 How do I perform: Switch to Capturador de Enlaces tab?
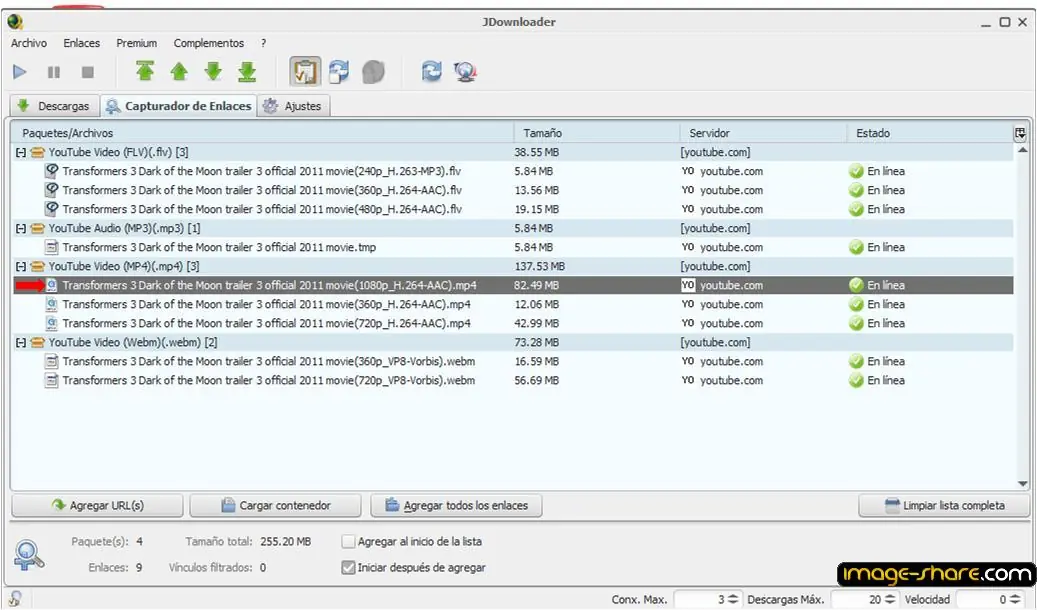click(179, 106)
